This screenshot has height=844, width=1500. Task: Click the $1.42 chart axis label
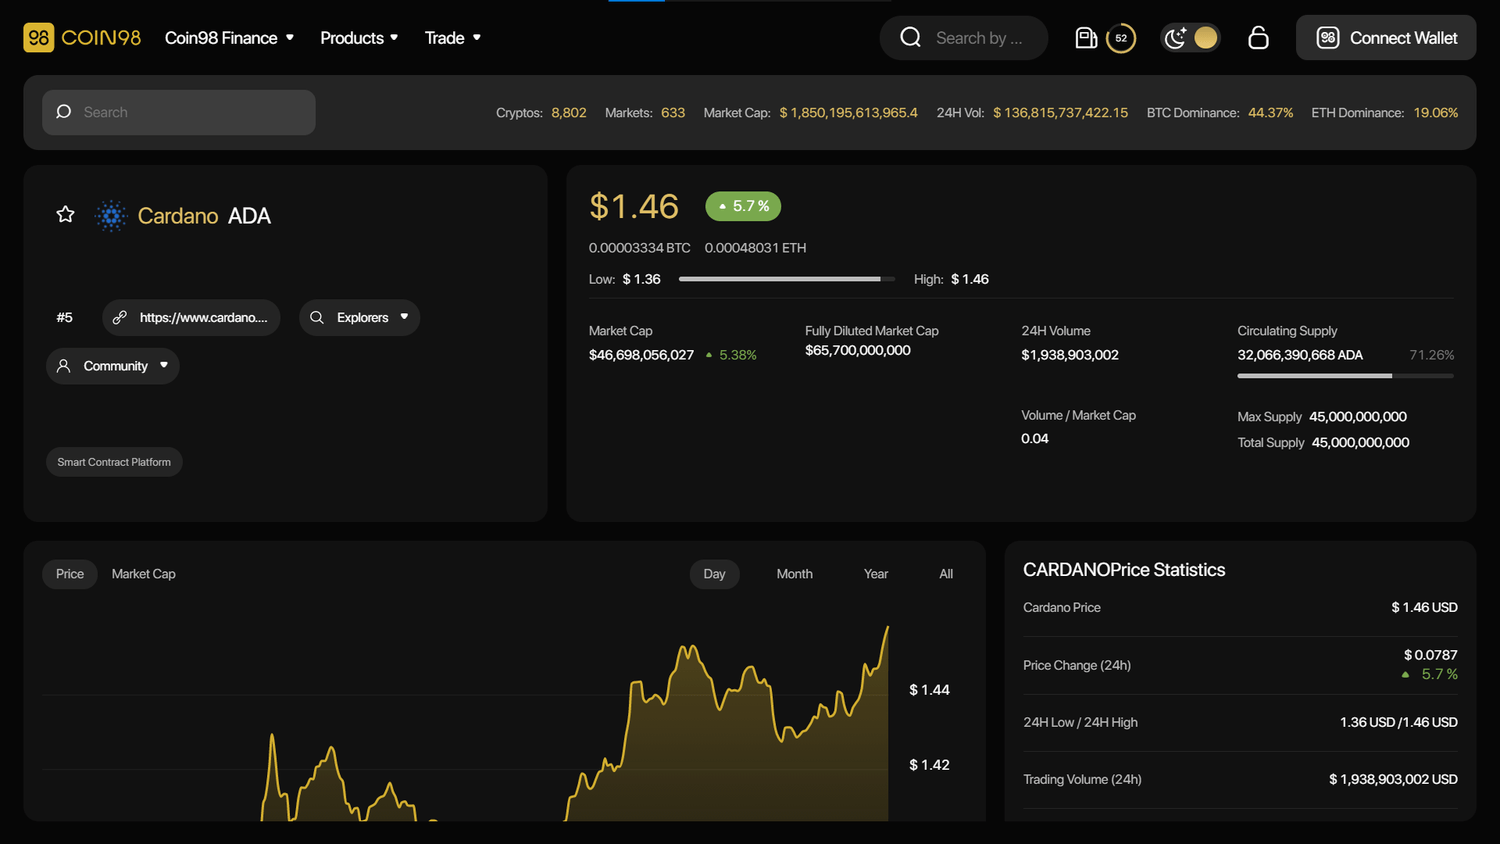pos(929,765)
